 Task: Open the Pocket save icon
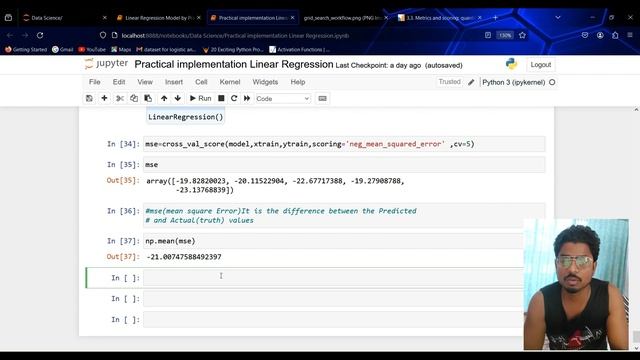point(584,36)
